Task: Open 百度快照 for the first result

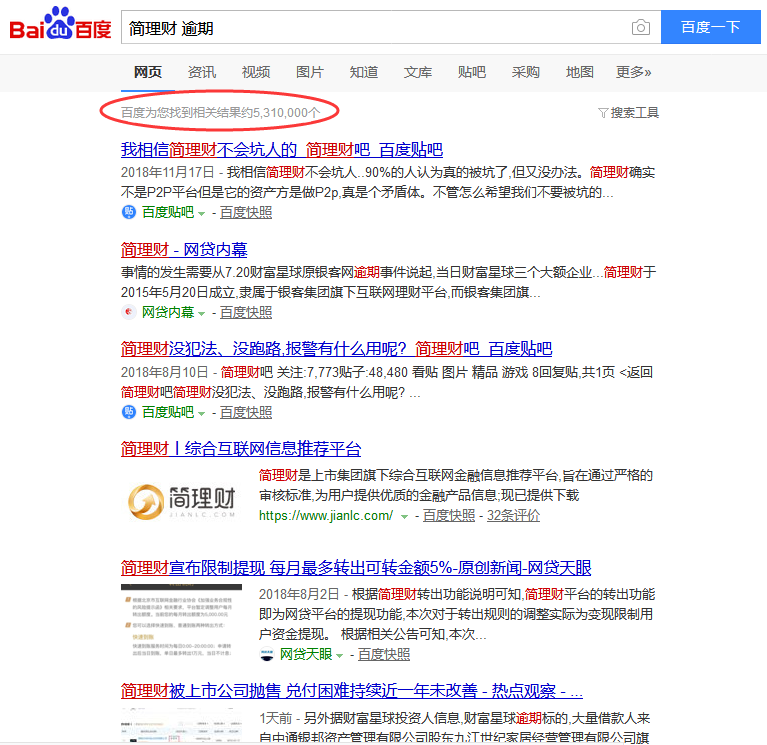Action: click(x=246, y=212)
